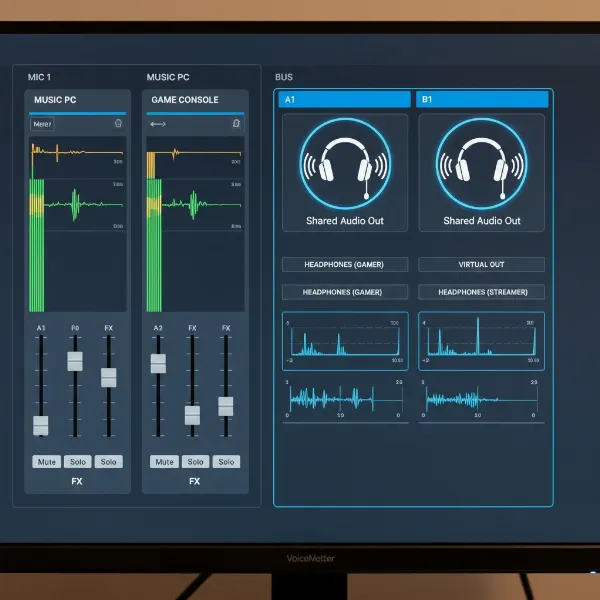Open the HEADPHONES (STREAMER) device selector
This screenshot has width=600, height=600.
(x=481, y=292)
